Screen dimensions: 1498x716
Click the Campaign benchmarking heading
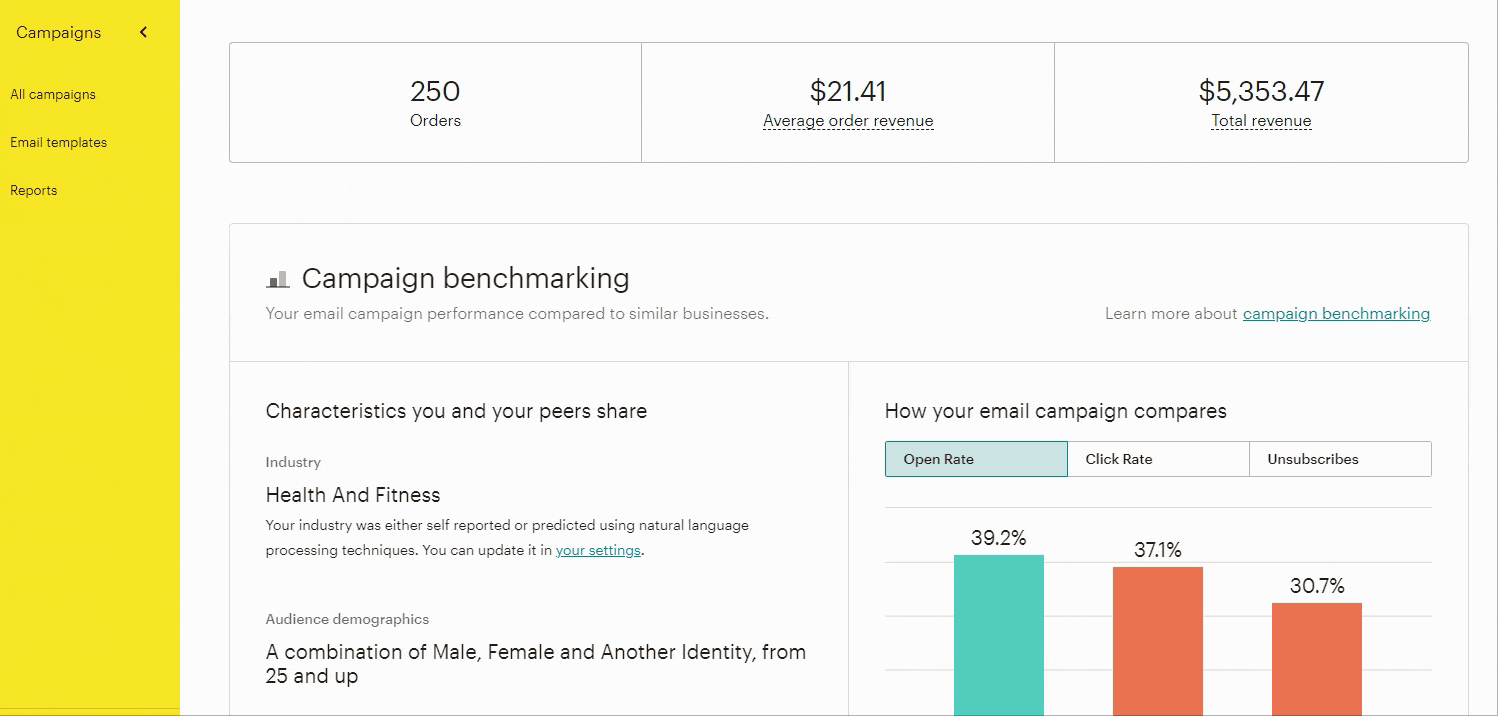(x=466, y=278)
